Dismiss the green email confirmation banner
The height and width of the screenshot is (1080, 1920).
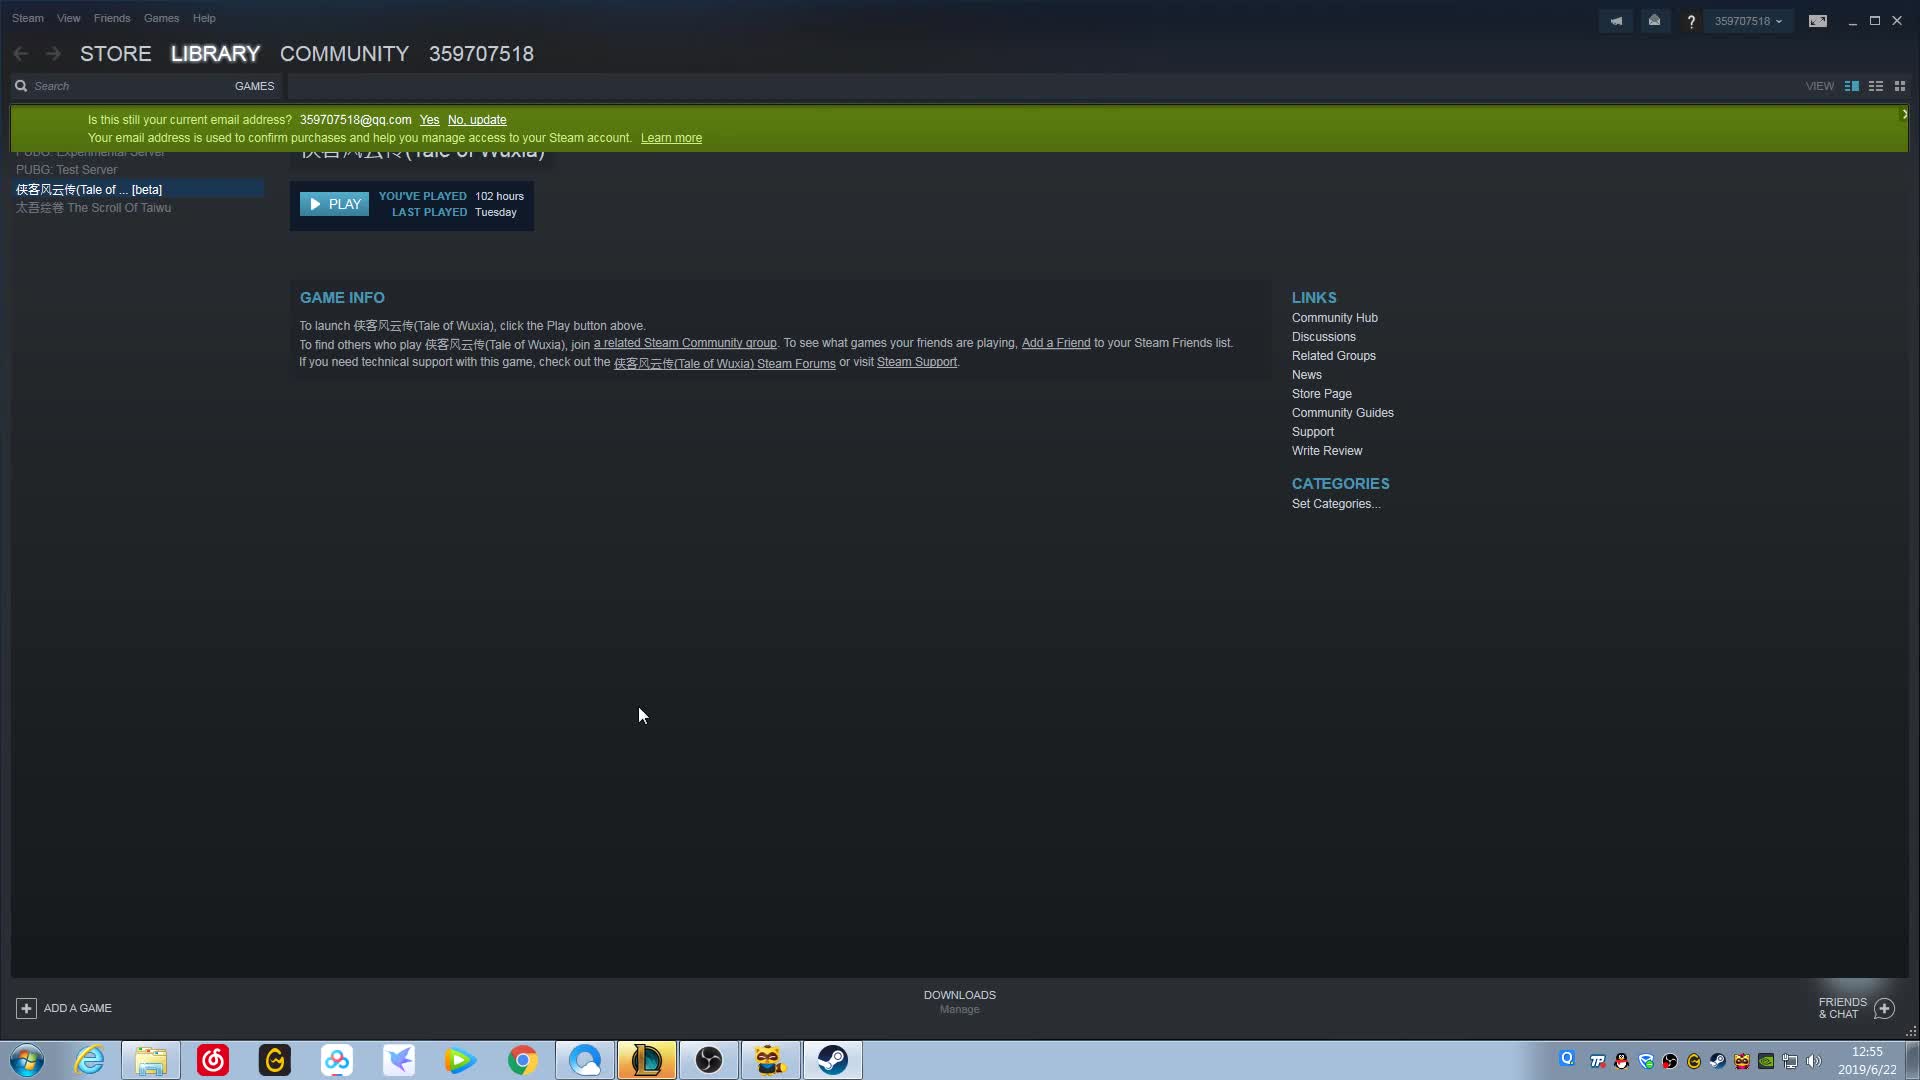coord(1904,115)
